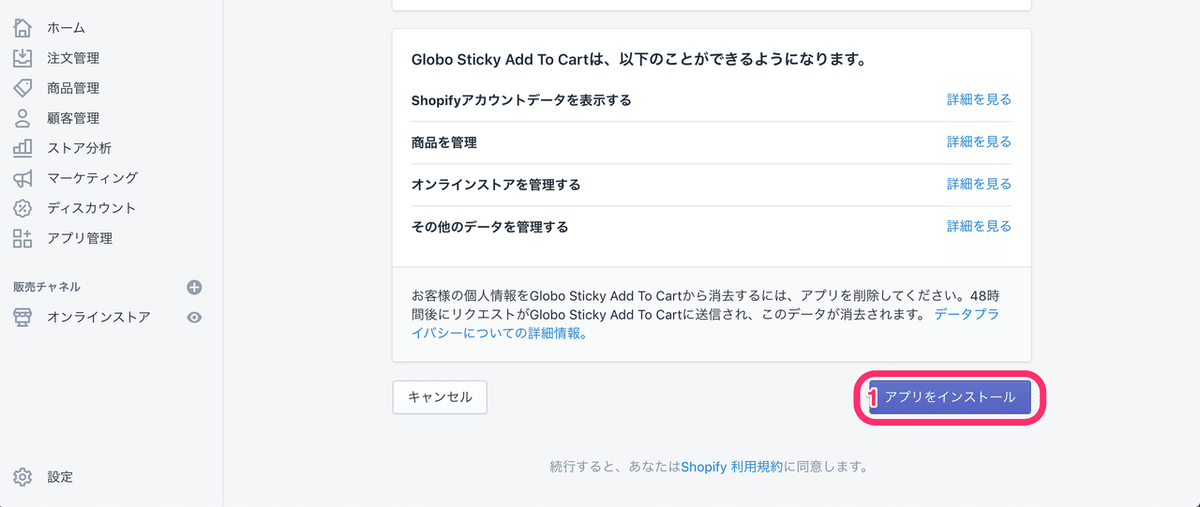Open the 注文管理 menu item

tap(73, 58)
